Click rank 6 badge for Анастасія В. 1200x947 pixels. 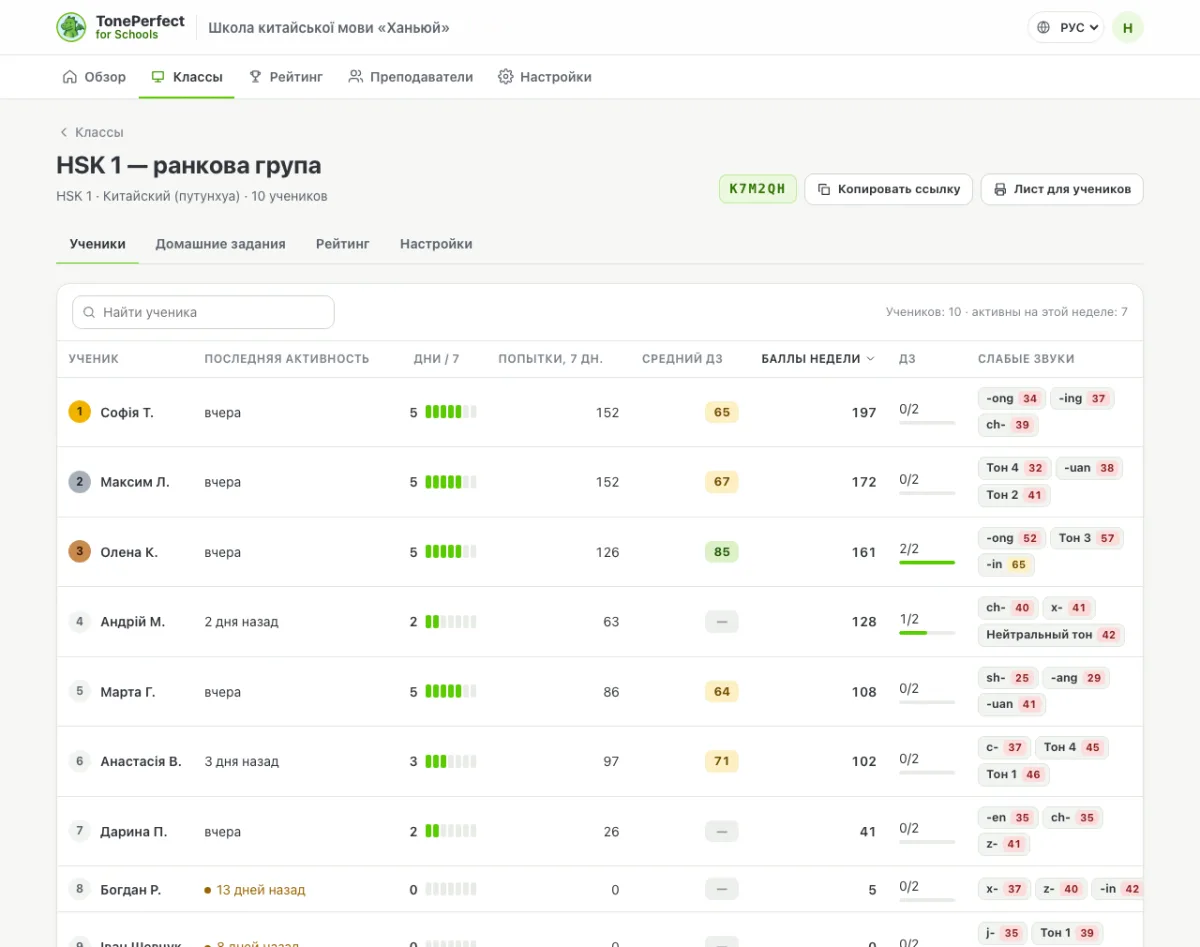(x=80, y=761)
